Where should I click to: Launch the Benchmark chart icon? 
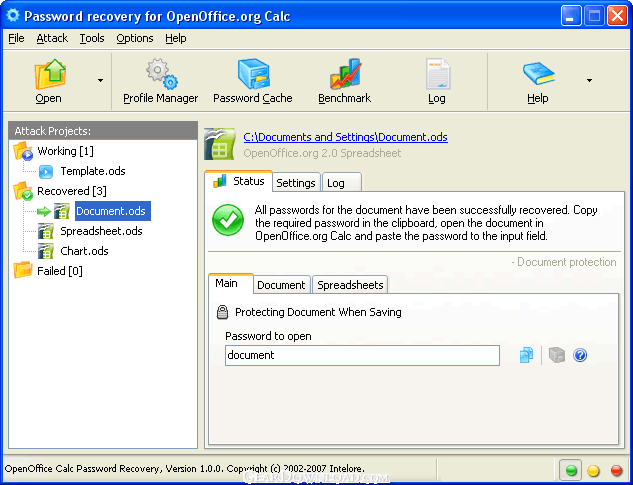click(x=345, y=74)
